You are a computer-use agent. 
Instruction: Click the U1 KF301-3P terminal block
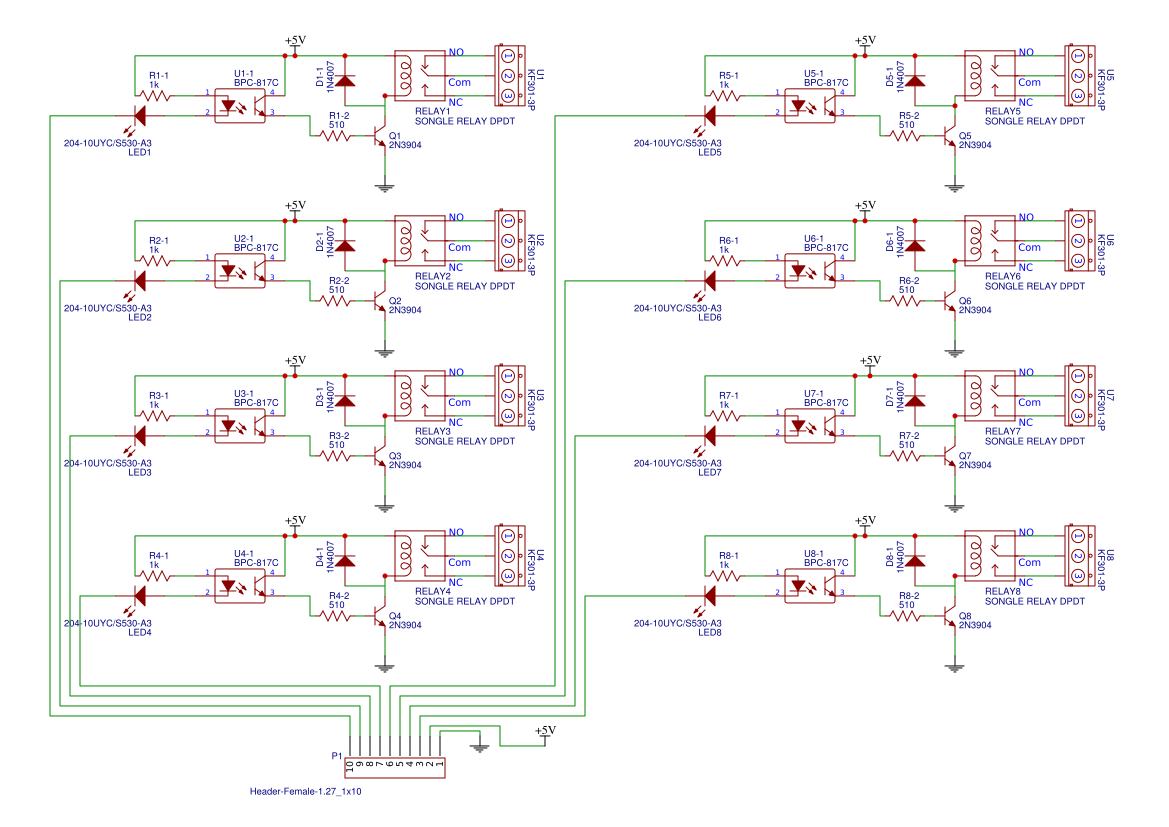[510, 75]
